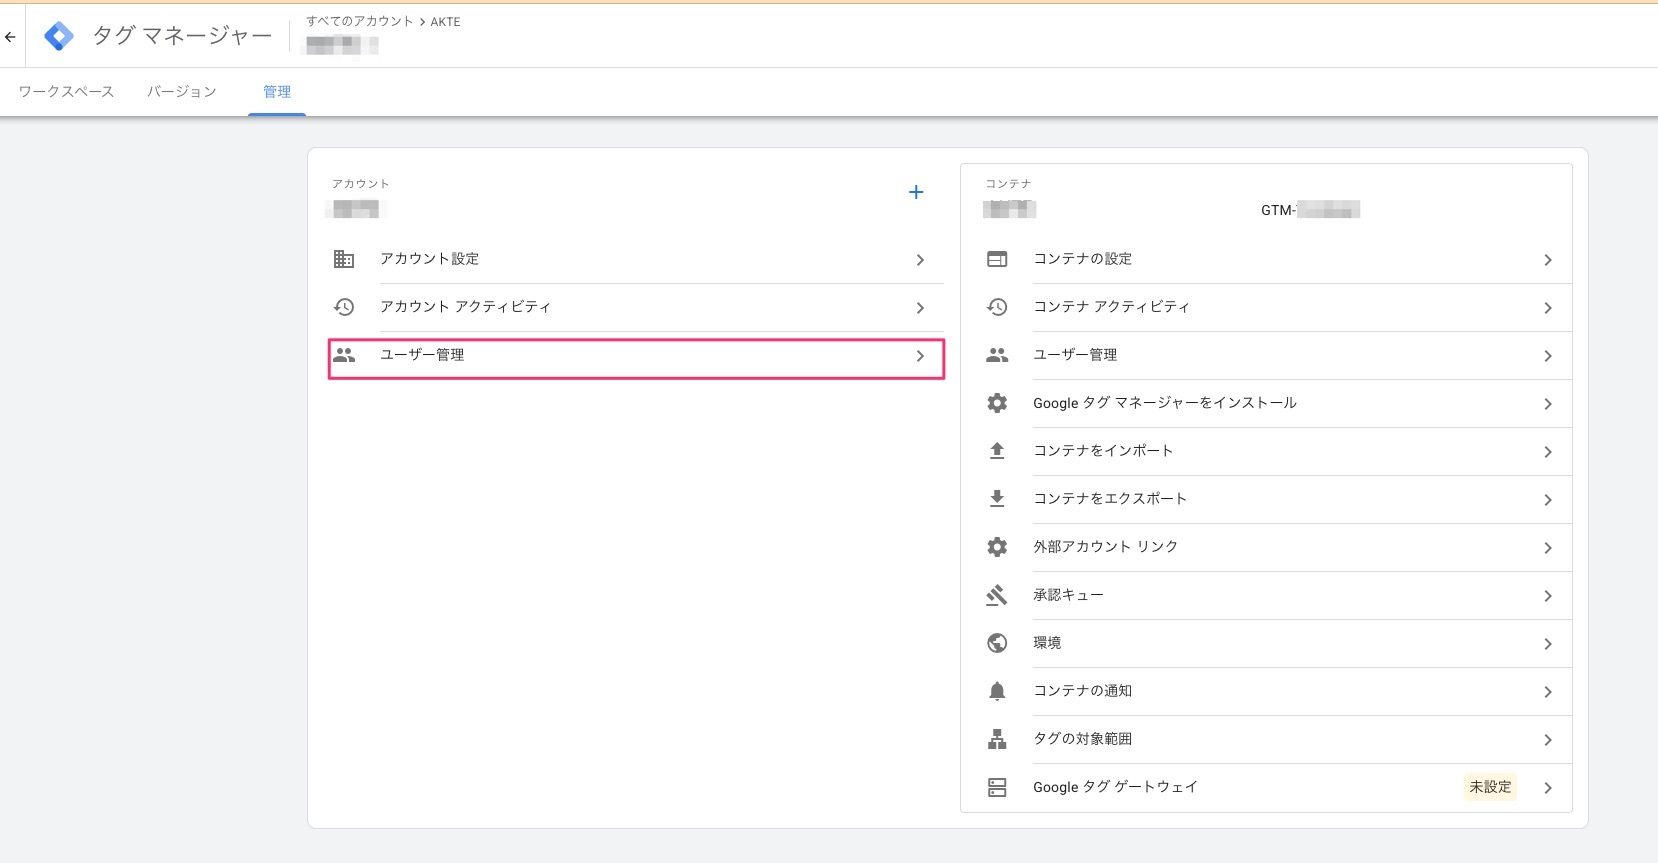Click the back arrow icon
The width and height of the screenshot is (1658, 863).
click(x=10, y=37)
